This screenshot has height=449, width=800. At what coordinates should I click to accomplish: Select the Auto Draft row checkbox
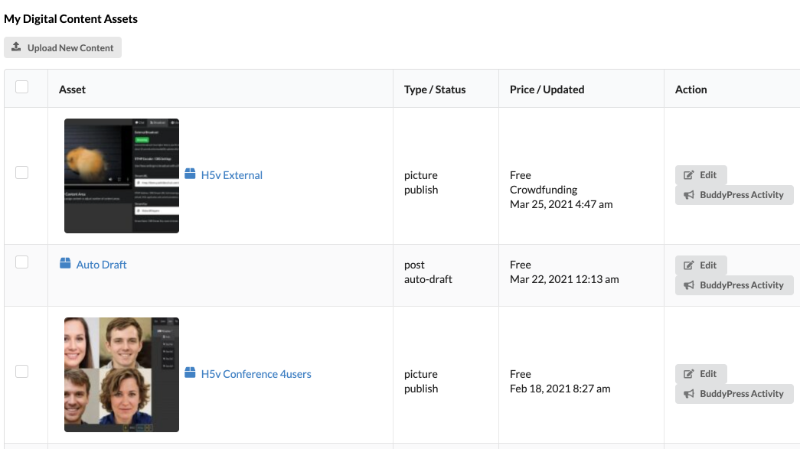click(22, 262)
